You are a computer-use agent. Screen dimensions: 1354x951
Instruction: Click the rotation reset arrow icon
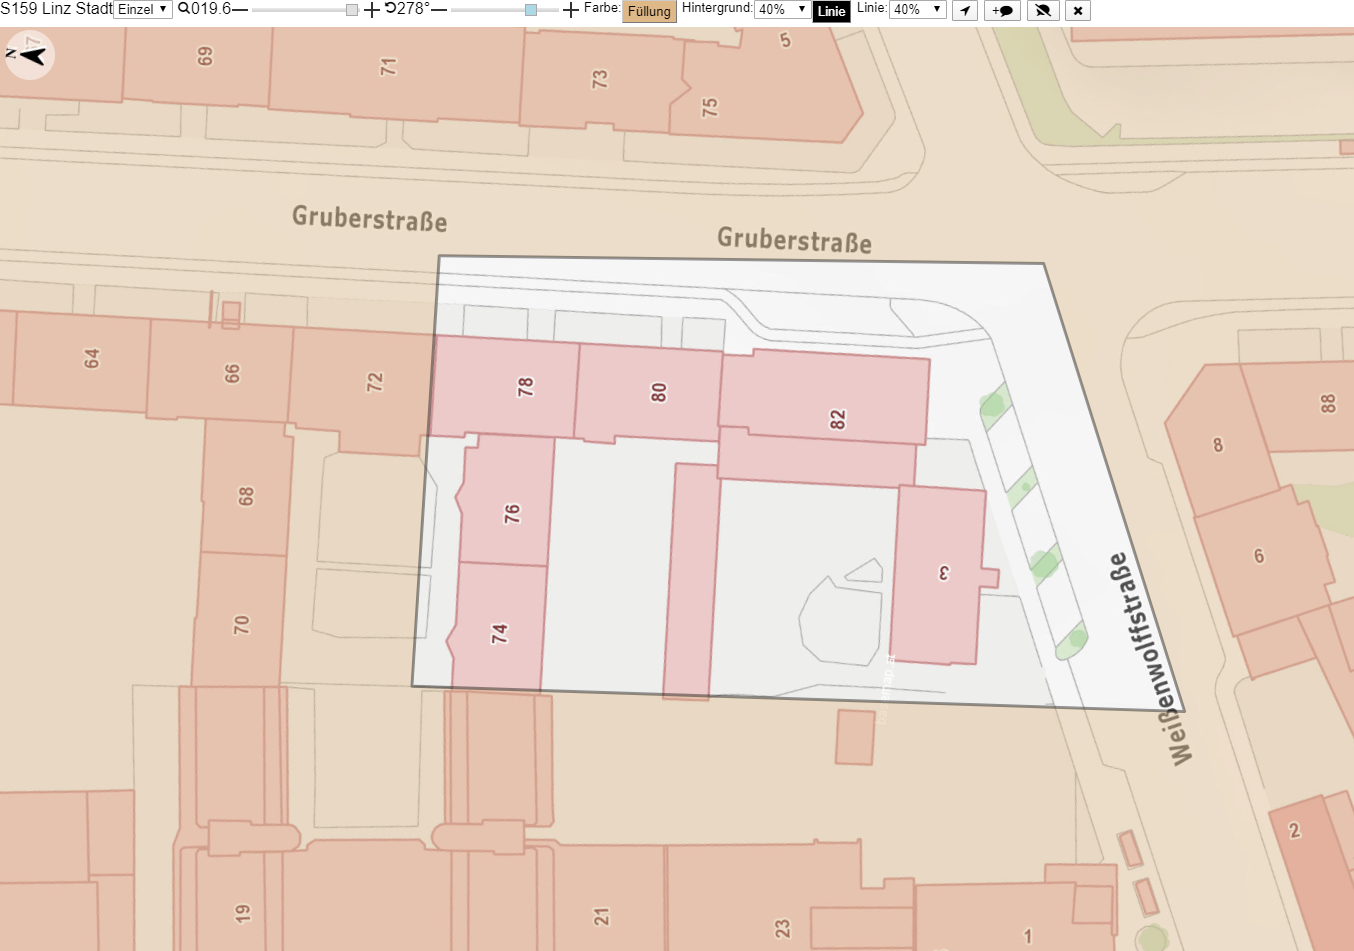click(x=391, y=8)
